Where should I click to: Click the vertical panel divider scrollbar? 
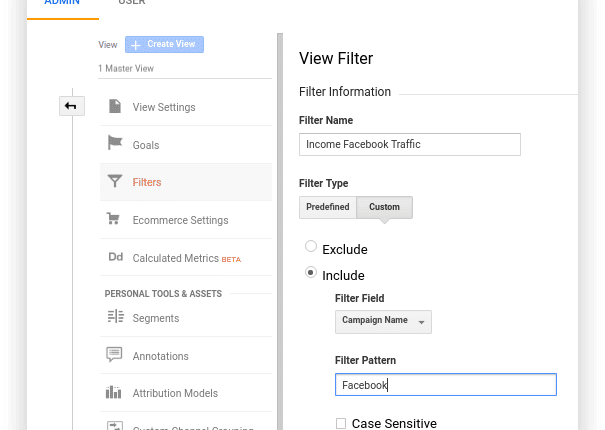click(x=280, y=232)
